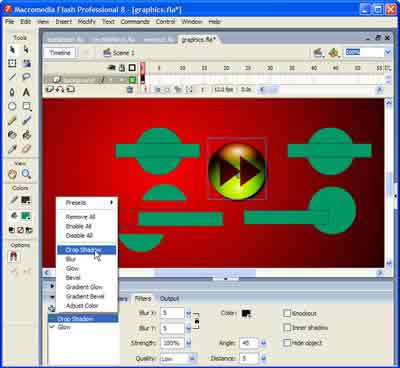The height and width of the screenshot is (368, 400).
Task: Toggle Lock All Layers padlock icon
Action: [x=122, y=68]
